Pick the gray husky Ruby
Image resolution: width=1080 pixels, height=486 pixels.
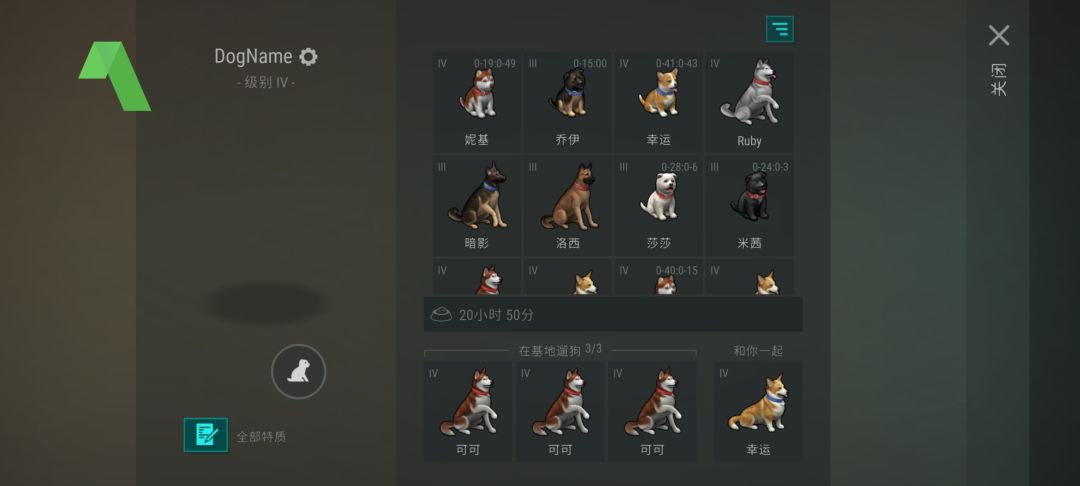(x=749, y=103)
